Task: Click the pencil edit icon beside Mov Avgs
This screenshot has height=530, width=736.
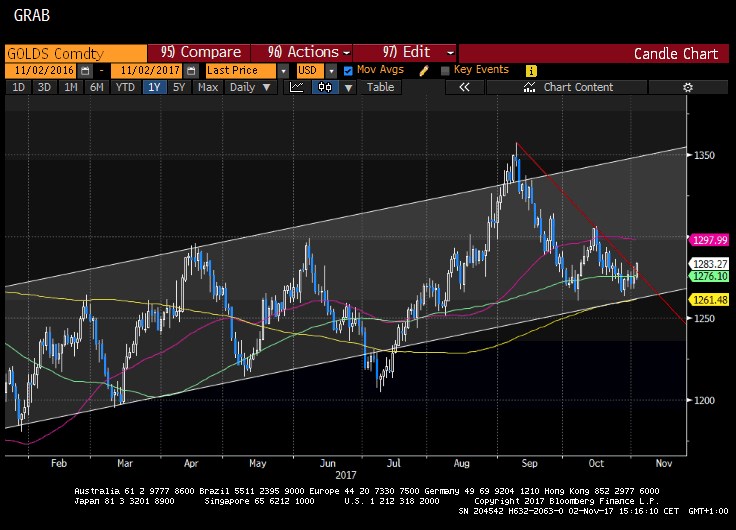Action: 424,71
